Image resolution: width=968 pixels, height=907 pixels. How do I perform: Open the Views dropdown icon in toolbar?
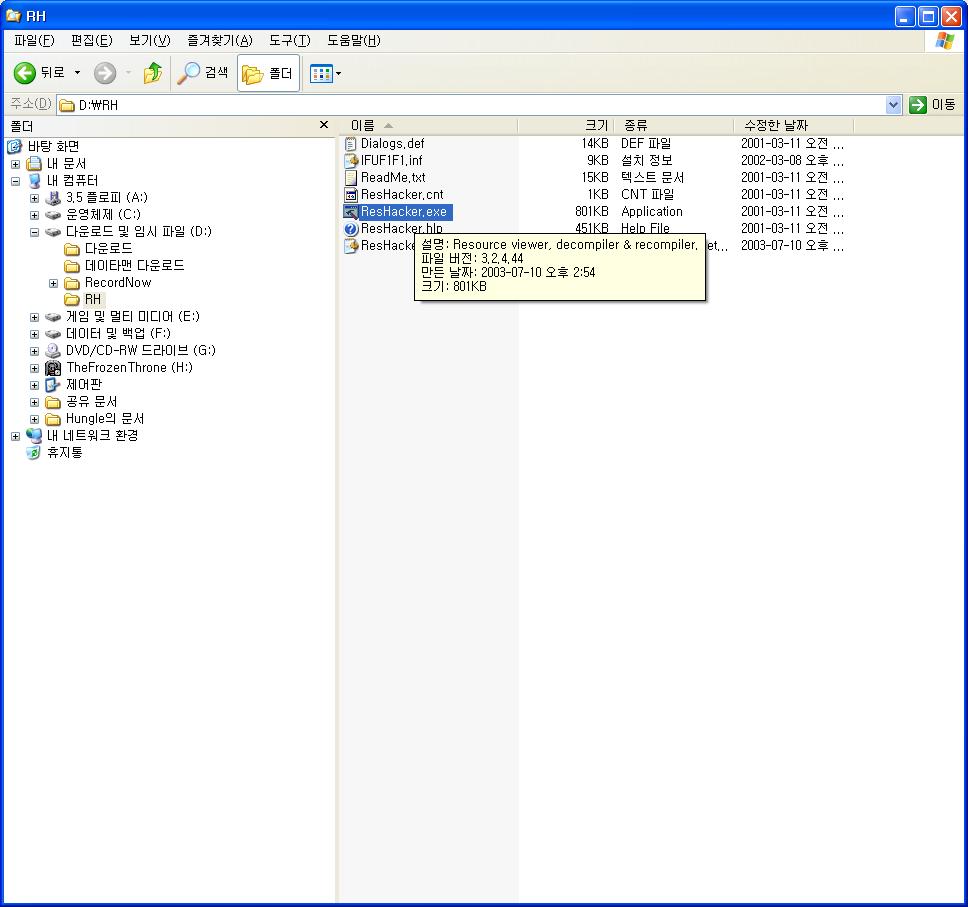pyautogui.click(x=326, y=73)
